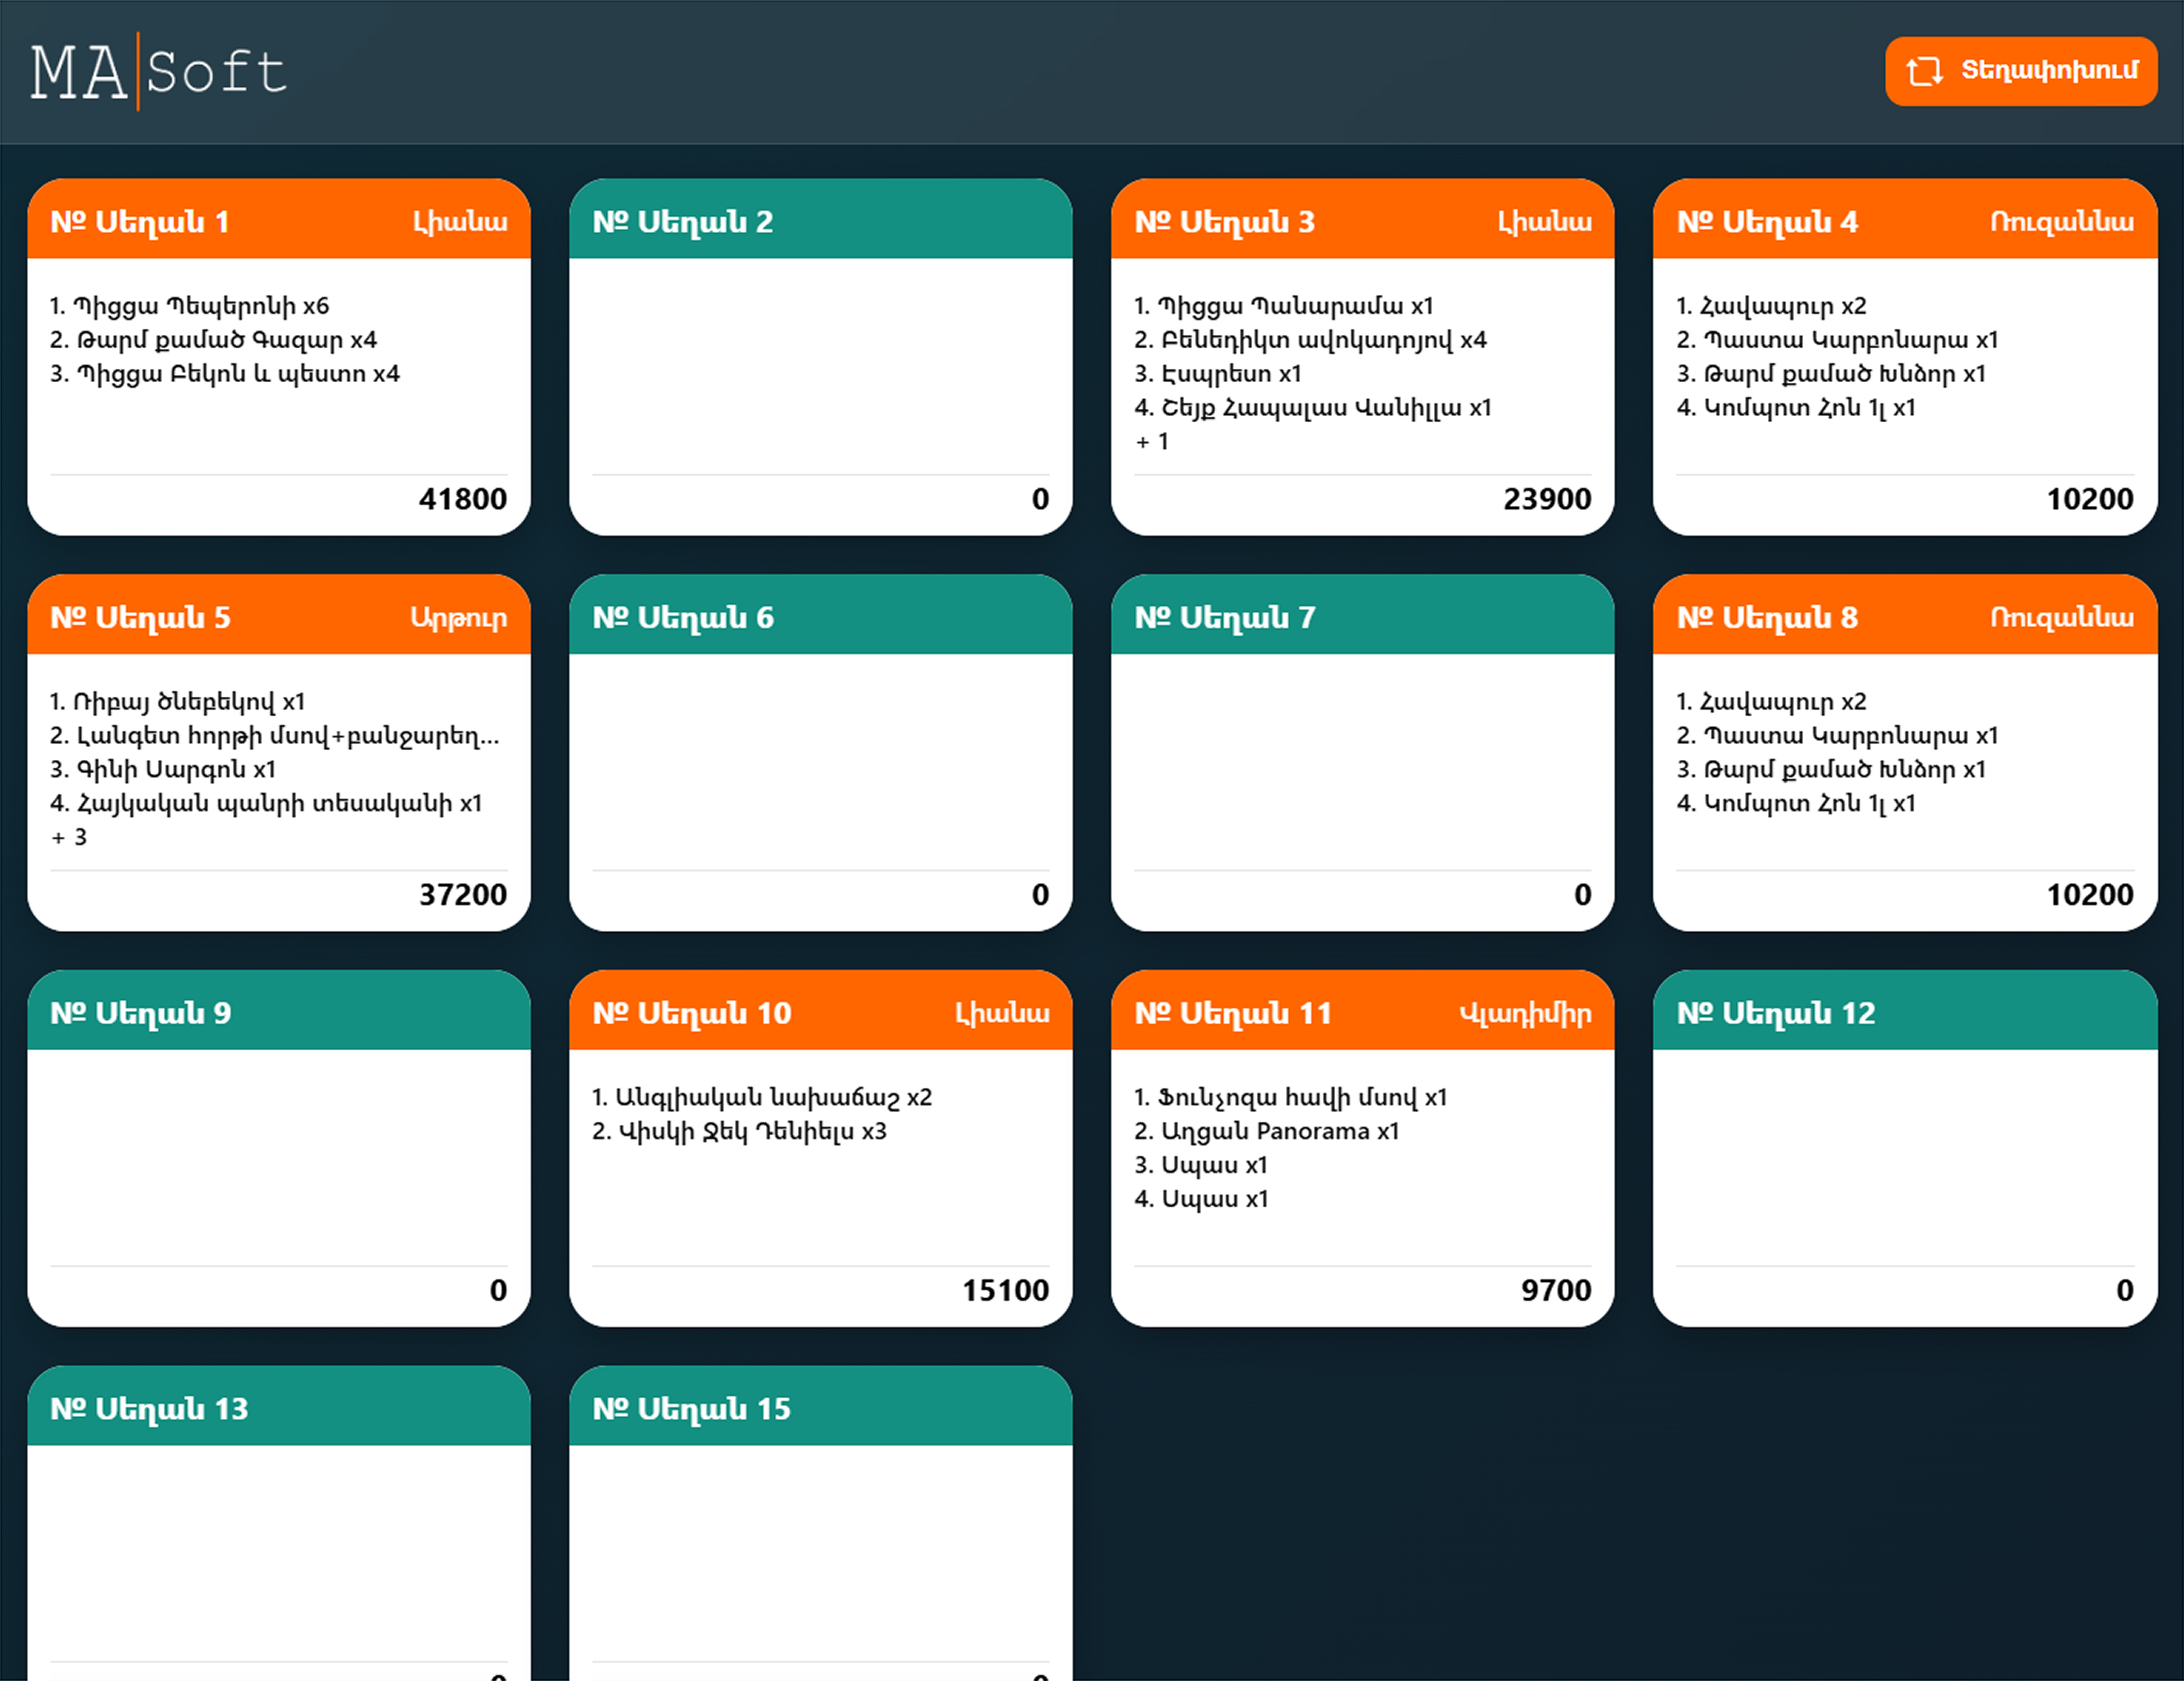This screenshot has width=2184, height=1681.
Task: Click item Աղցան Panorama x1
Action: pos(1267,1132)
